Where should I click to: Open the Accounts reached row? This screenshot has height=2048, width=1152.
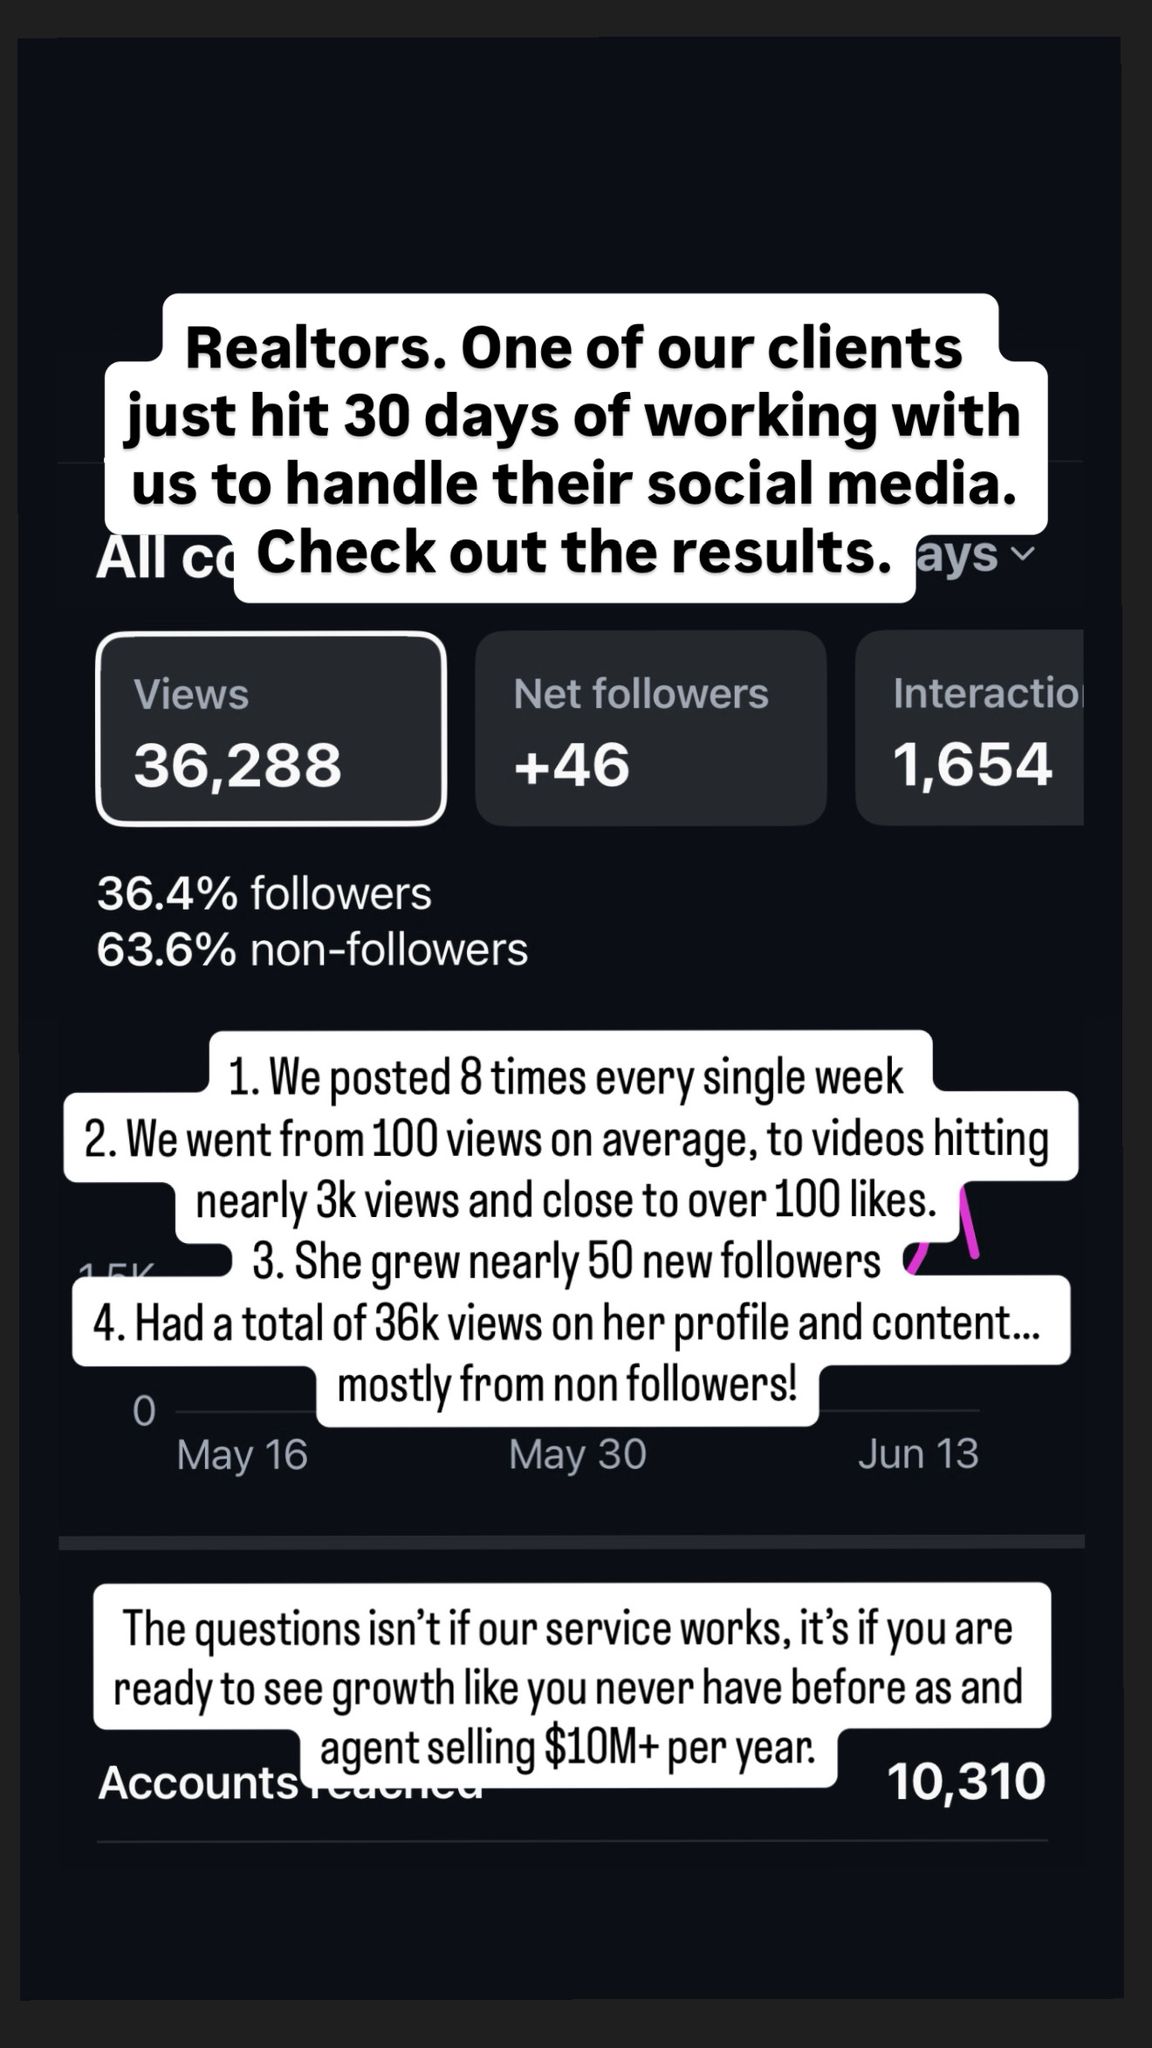(x=572, y=1782)
